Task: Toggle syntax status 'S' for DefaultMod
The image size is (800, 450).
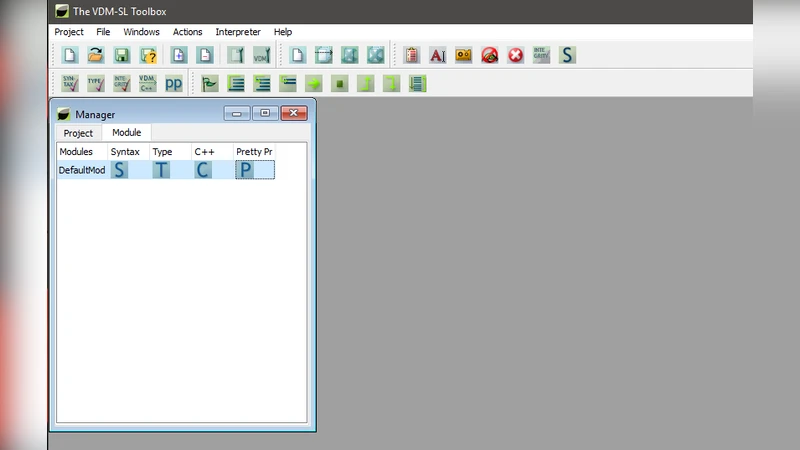Action: [x=120, y=170]
